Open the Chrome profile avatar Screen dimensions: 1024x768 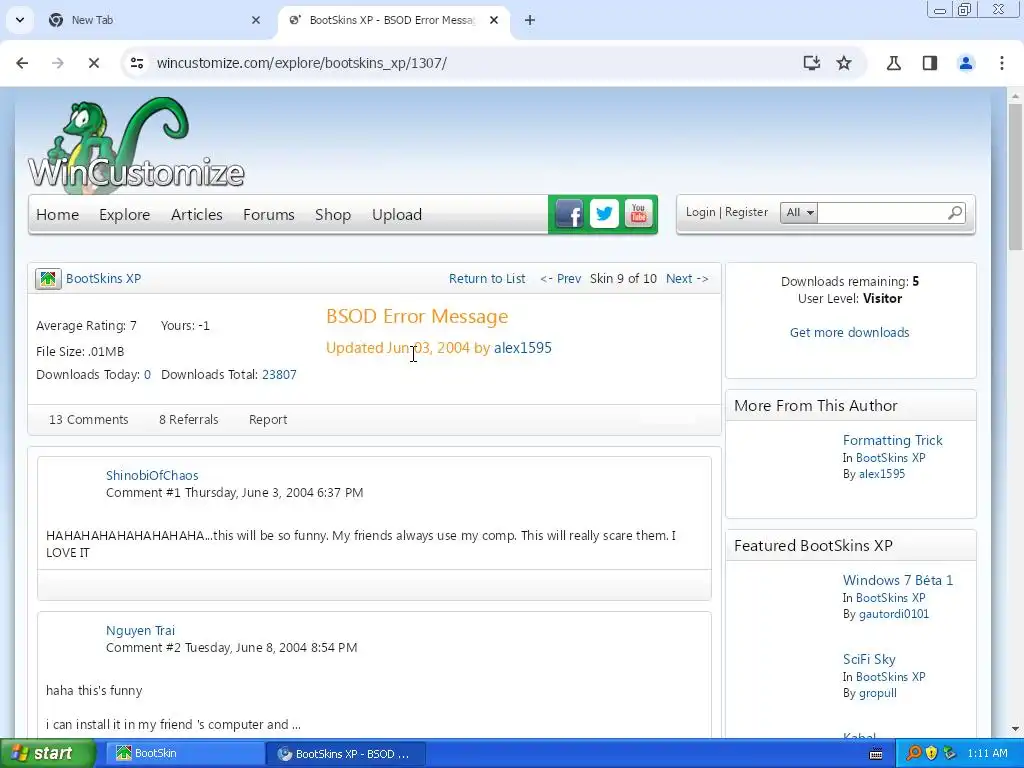(966, 63)
